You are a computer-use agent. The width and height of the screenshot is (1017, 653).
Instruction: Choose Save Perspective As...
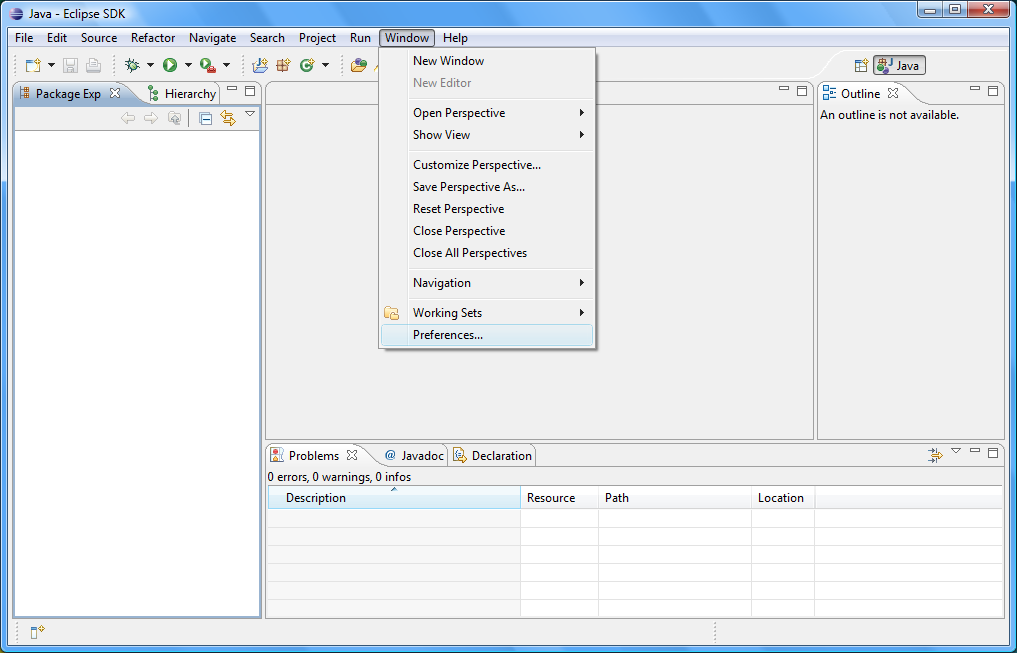click(486, 187)
